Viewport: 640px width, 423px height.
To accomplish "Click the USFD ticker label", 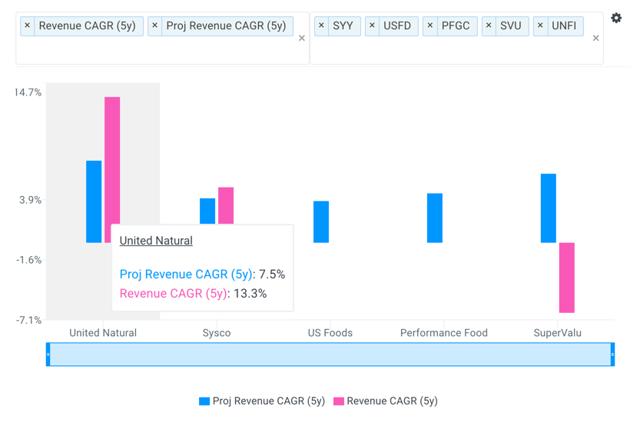I will [397, 26].
